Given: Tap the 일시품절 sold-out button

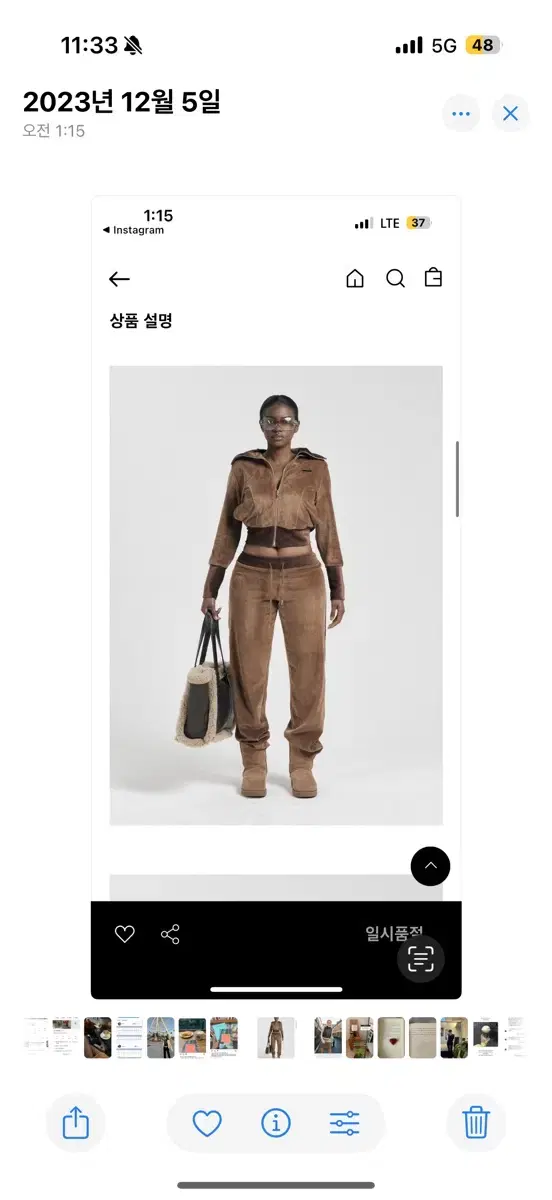Looking at the screenshot, I should coord(394,933).
